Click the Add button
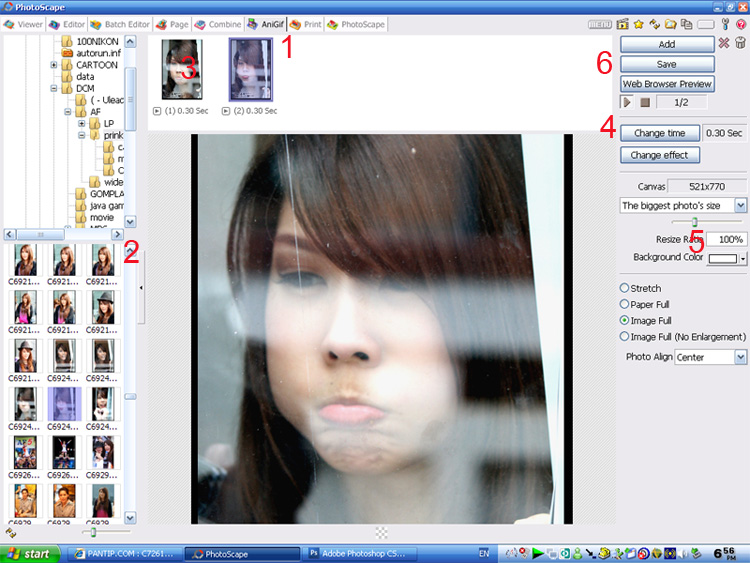This screenshot has height=563, width=750. (667, 44)
